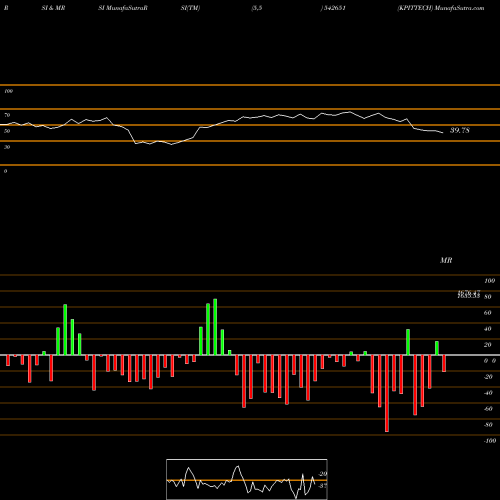
Task: Click the longest red MR histogram bar
Action: (387, 393)
